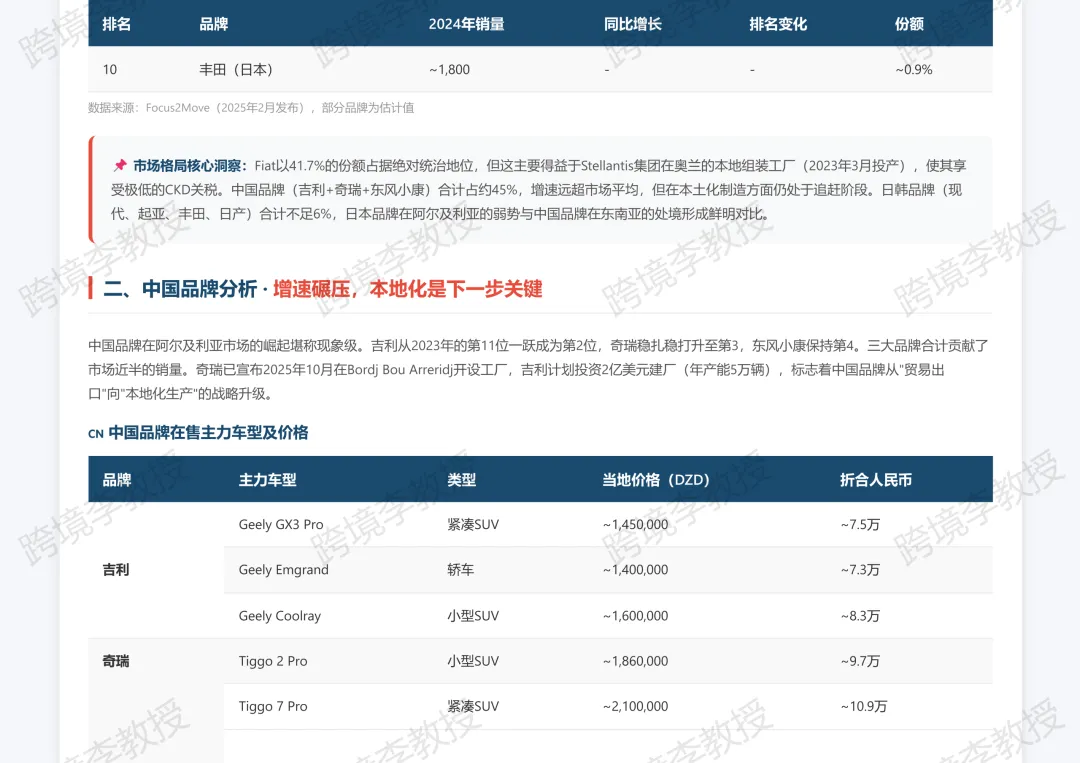This screenshot has width=1080, height=763.
Task: Click the Tiggo 2 Pro model cell
Action: click(x=273, y=661)
